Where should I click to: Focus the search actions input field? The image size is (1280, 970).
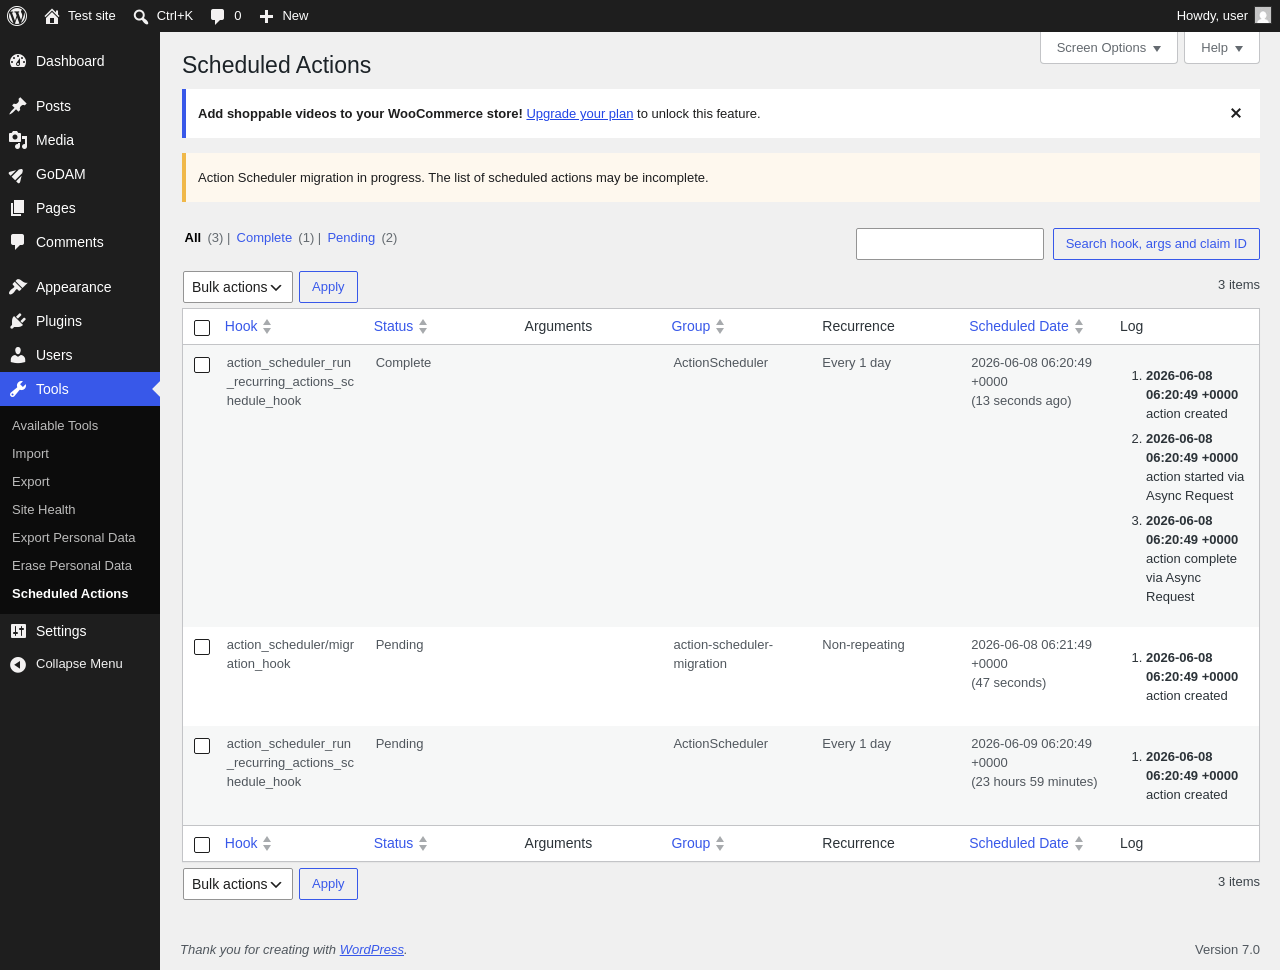tap(950, 244)
